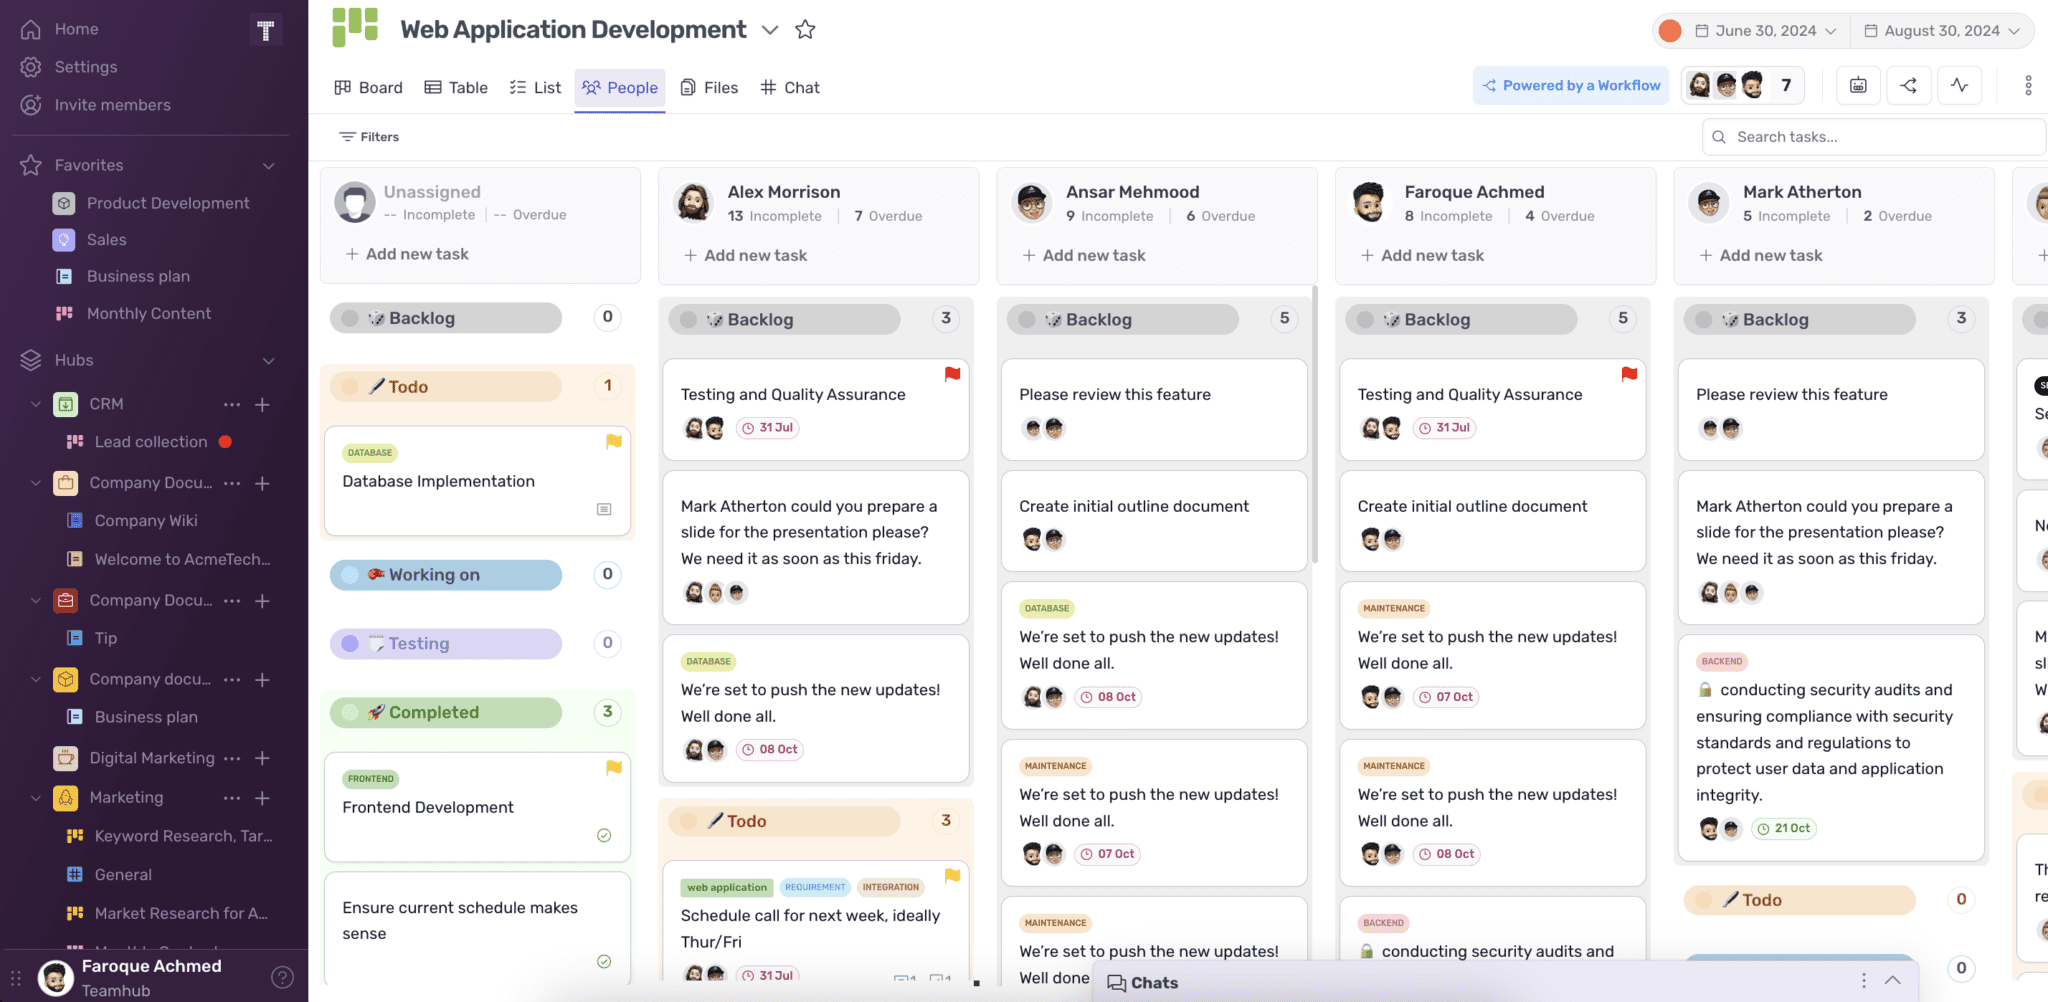This screenshot has height=1002, width=2048.
Task: Toggle the red flag on Testing and Quality Assurance
Action: click(x=951, y=374)
